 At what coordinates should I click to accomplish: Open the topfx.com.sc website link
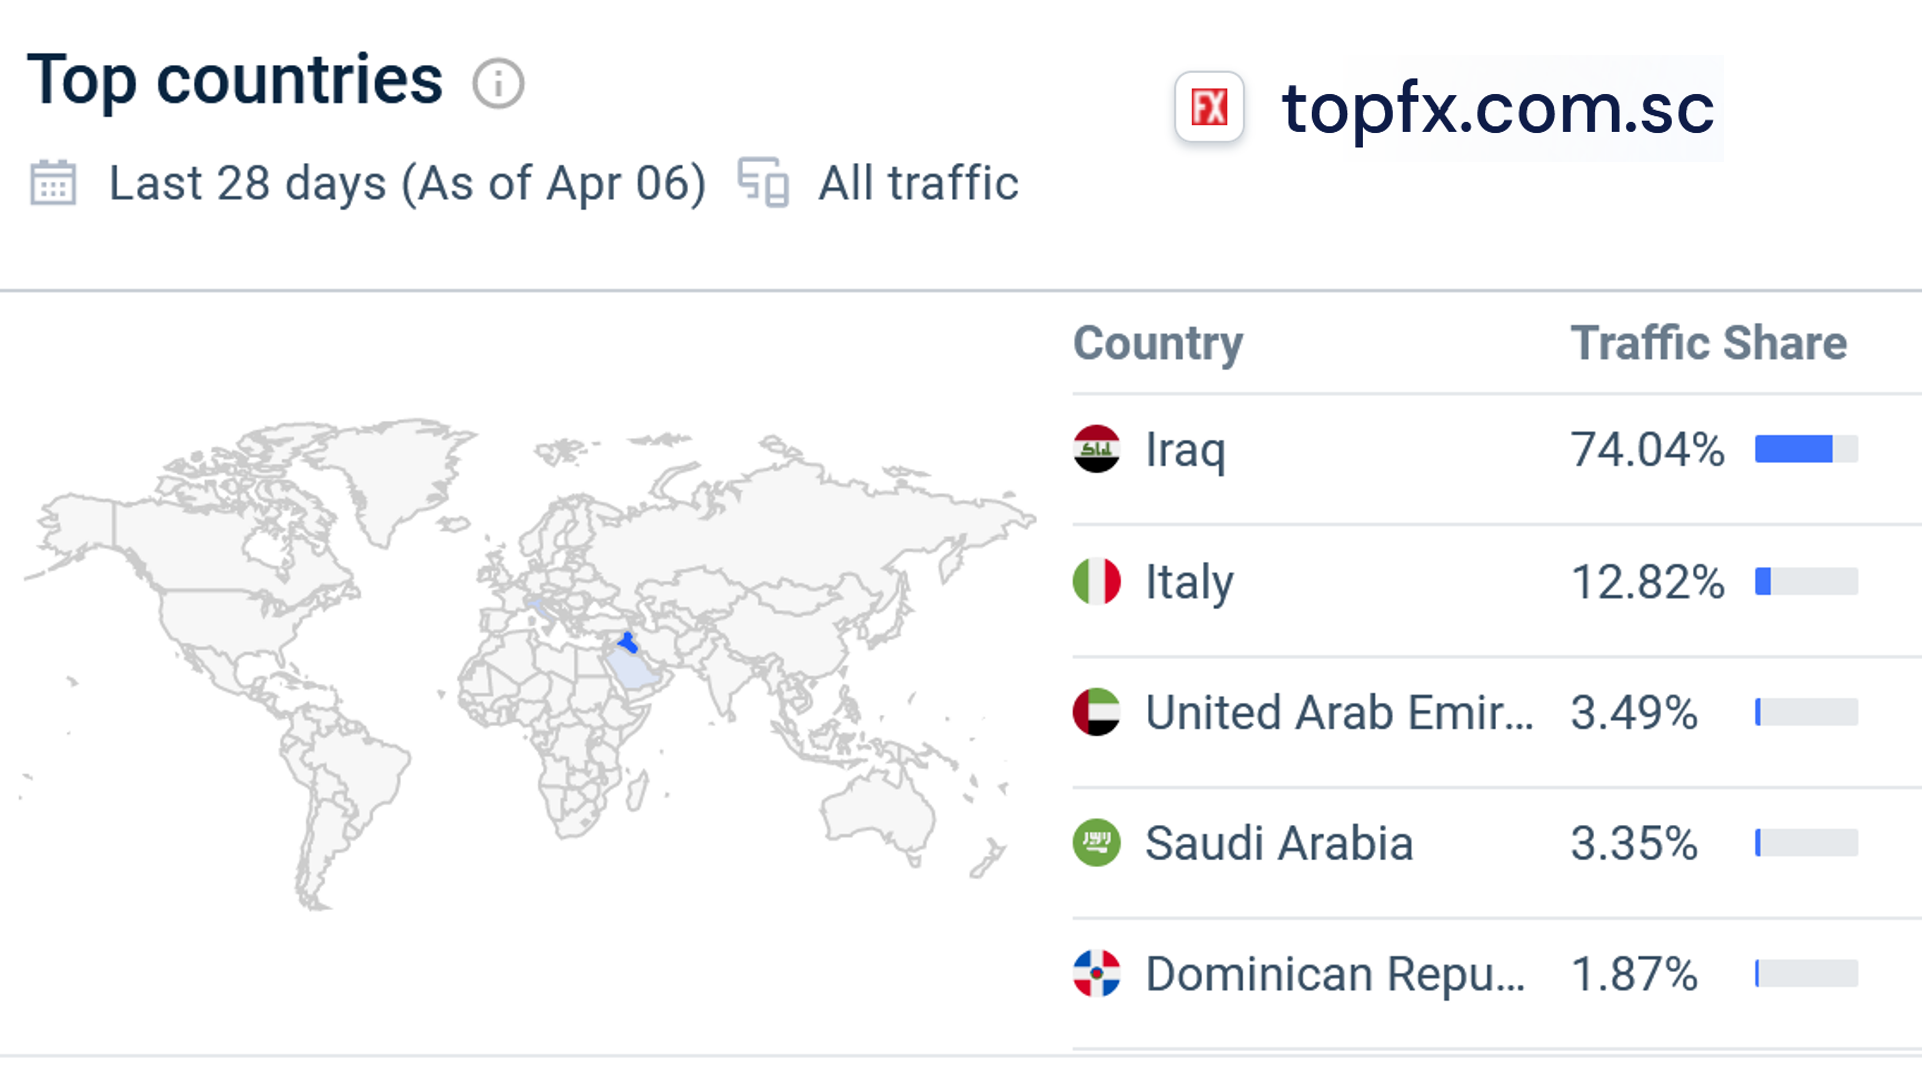[1497, 110]
